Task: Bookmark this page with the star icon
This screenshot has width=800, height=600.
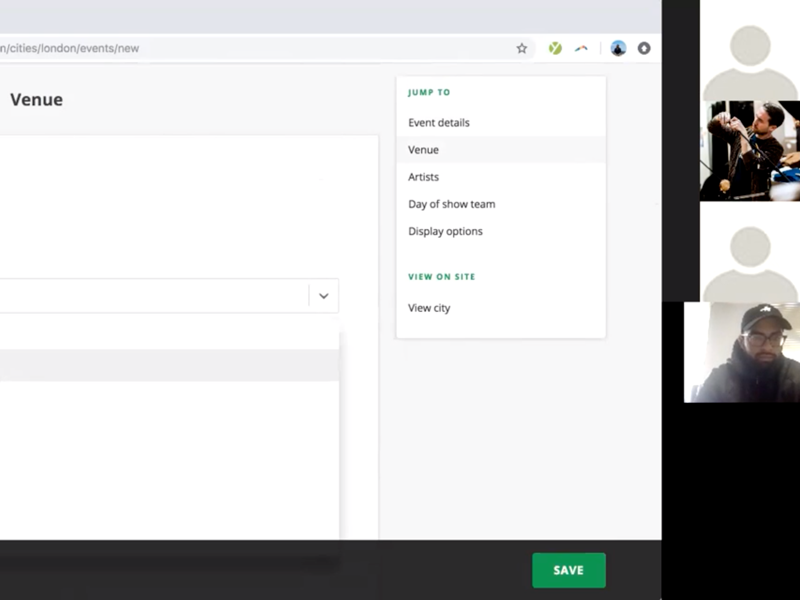Action: coord(521,48)
